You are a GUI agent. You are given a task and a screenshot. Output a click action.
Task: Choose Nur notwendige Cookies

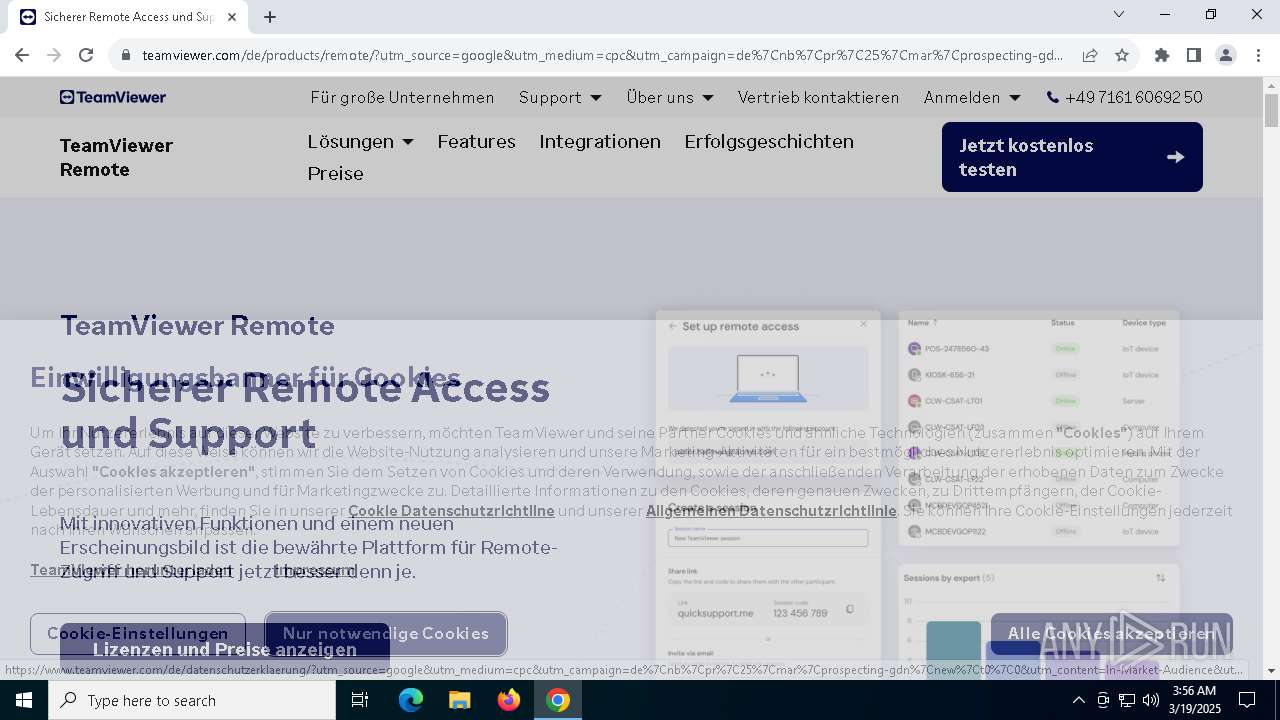click(x=386, y=633)
